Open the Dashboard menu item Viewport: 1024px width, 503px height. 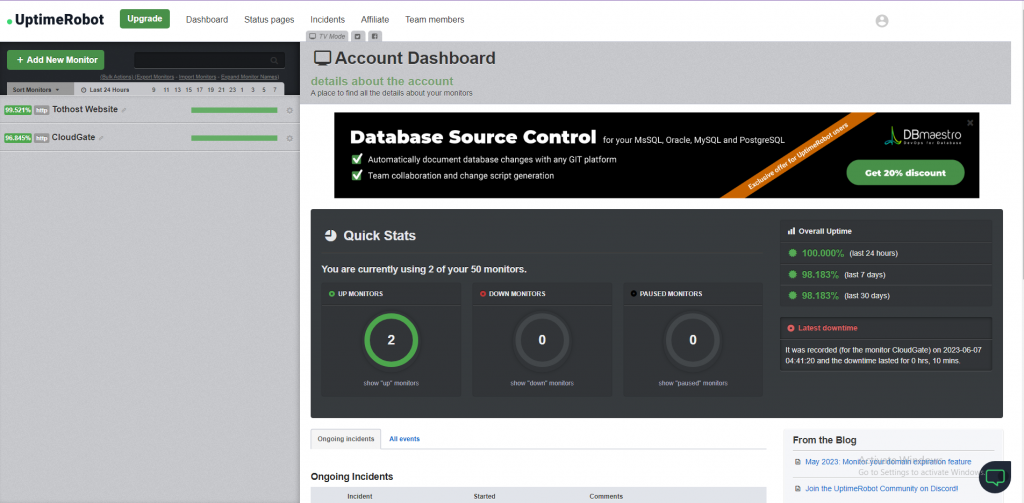pyautogui.click(x=207, y=20)
